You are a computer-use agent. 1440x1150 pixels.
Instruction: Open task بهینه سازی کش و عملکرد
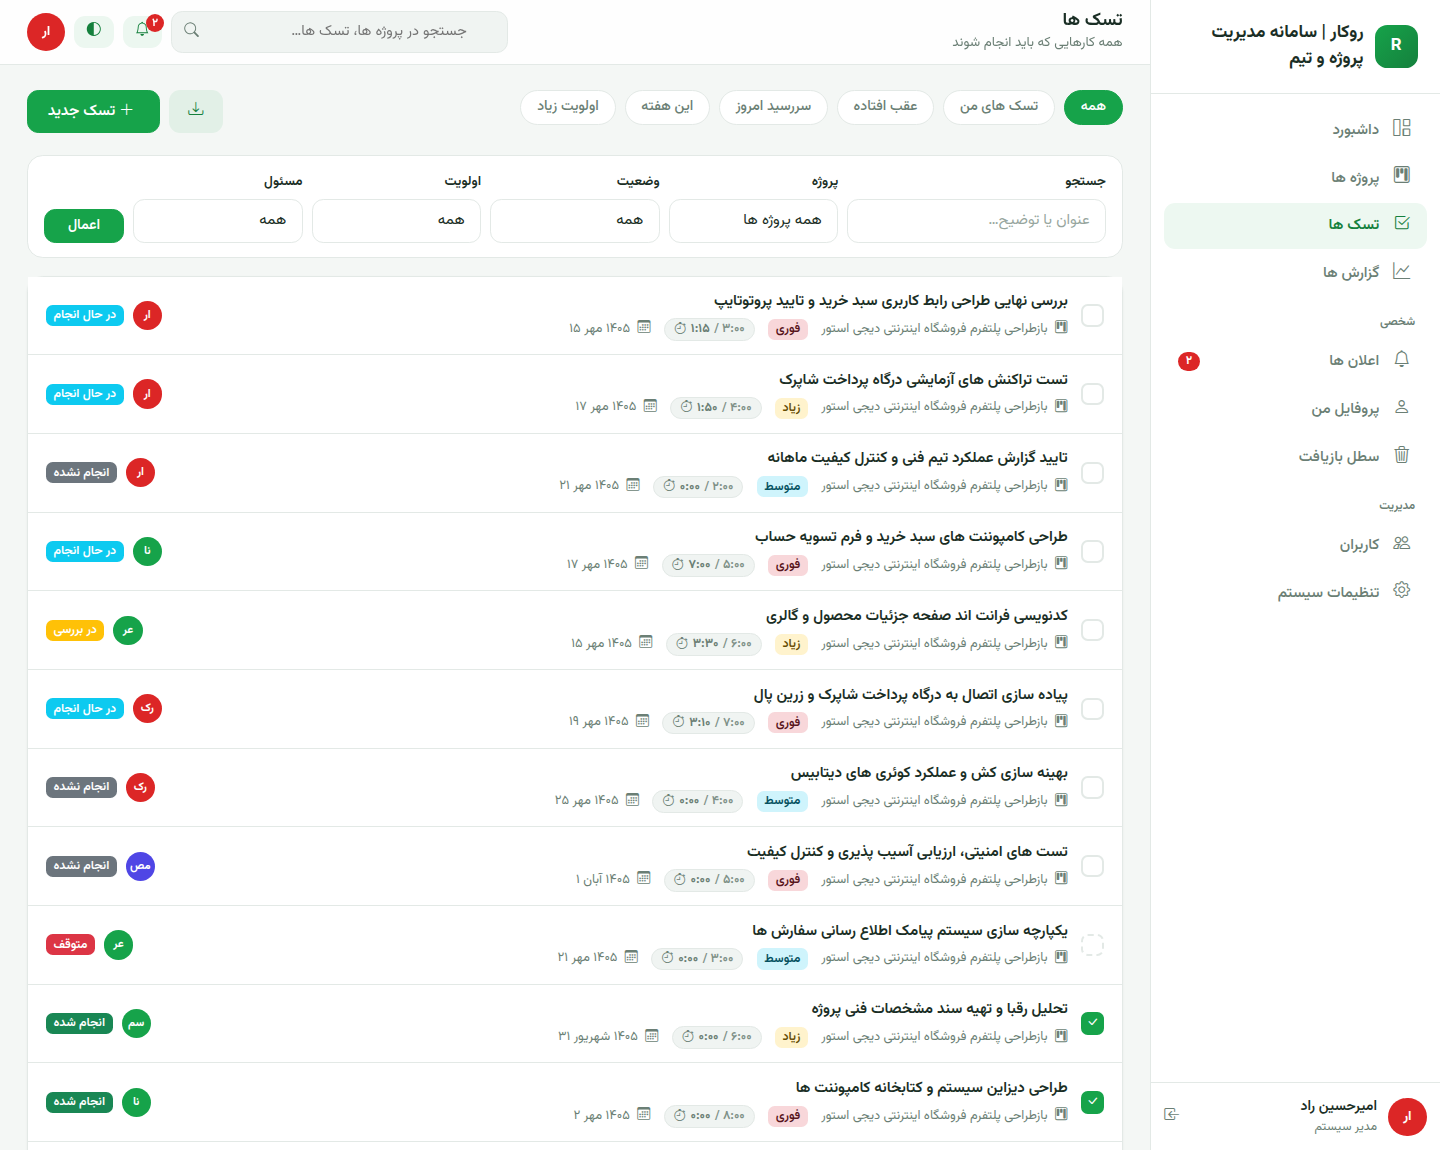(x=929, y=773)
